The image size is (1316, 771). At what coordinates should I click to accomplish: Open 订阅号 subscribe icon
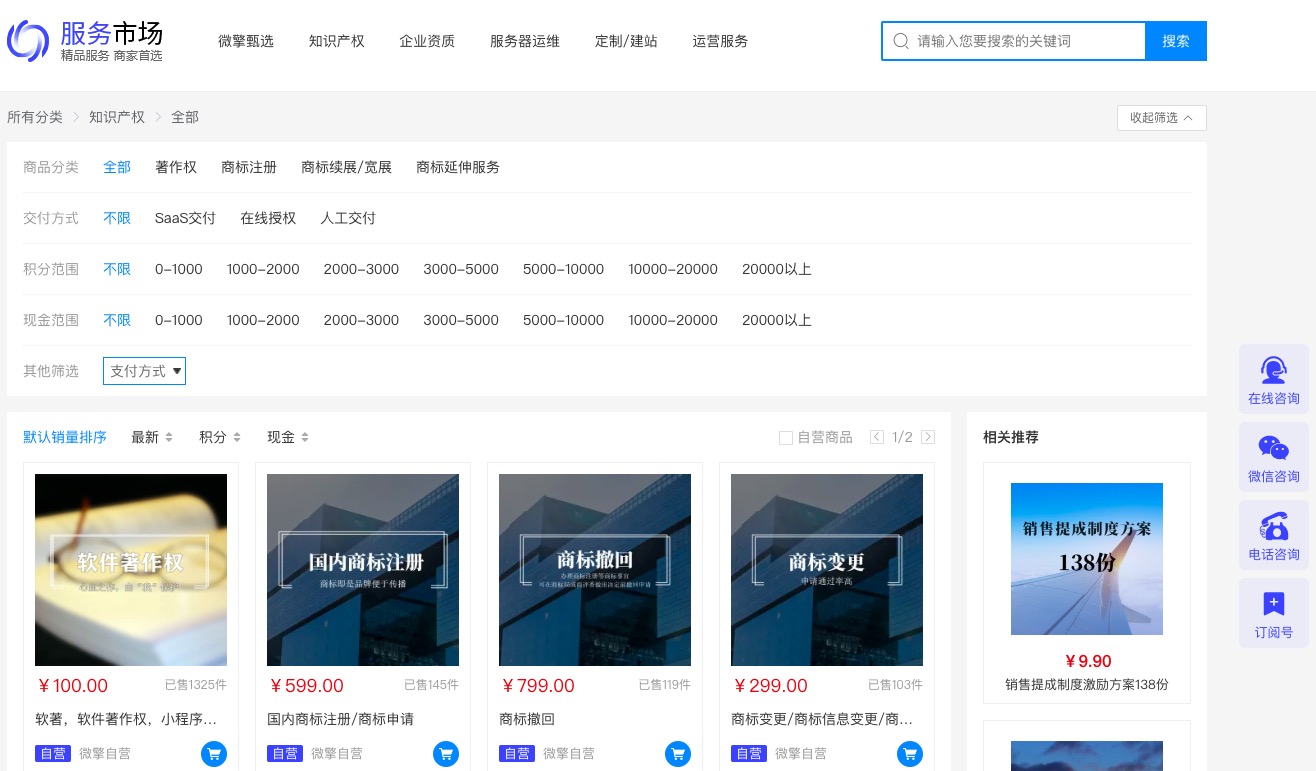[x=1274, y=604]
